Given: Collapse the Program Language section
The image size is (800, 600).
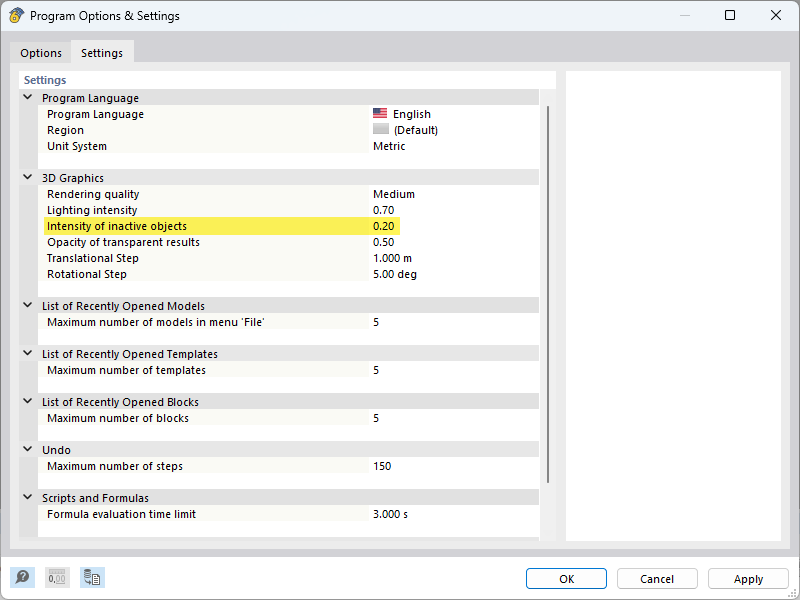Looking at the screenshot, I should click(x=28, y=98).
